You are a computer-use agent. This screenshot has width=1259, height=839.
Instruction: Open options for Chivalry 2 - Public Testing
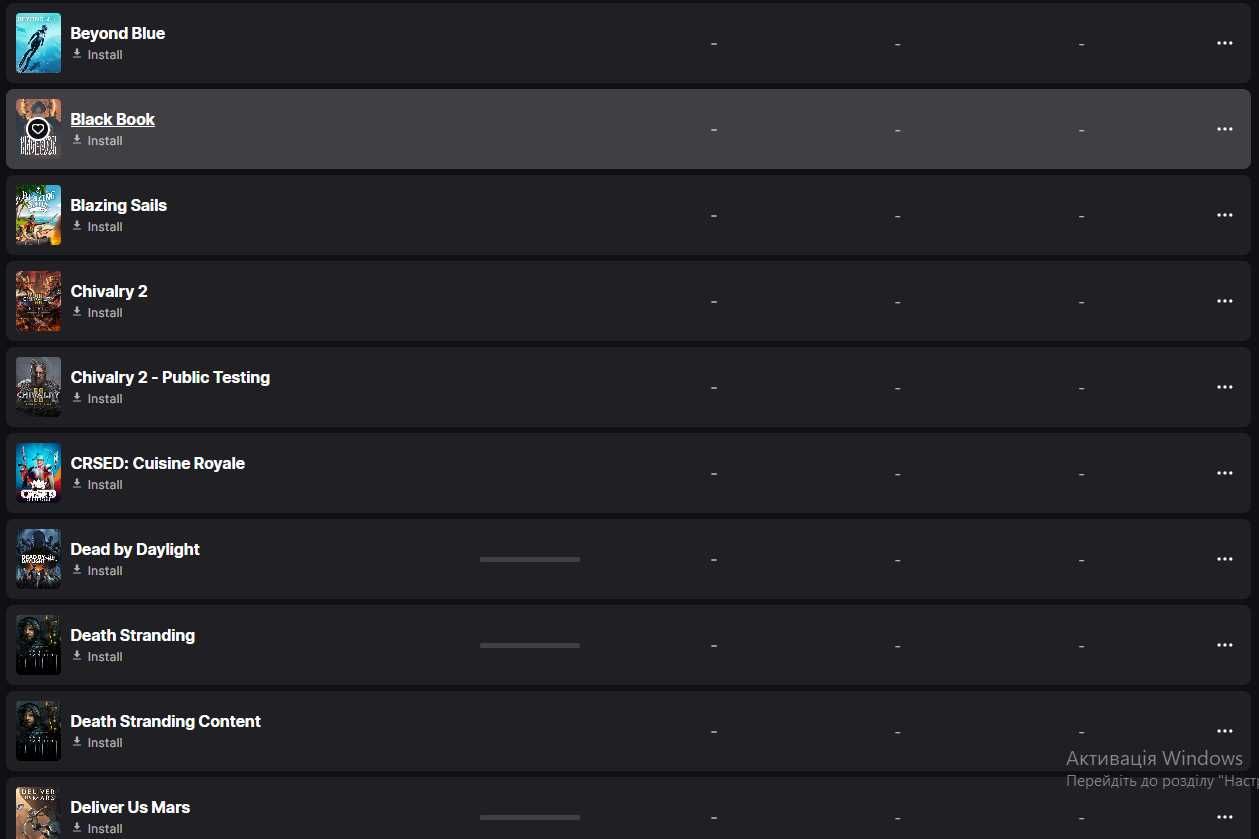tap(1224, 387)
